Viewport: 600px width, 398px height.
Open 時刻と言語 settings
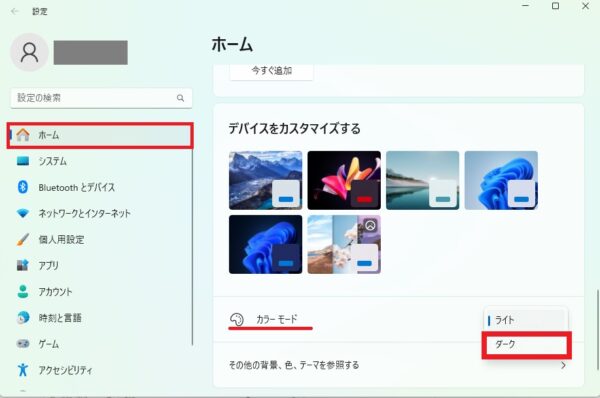(99, 318)
